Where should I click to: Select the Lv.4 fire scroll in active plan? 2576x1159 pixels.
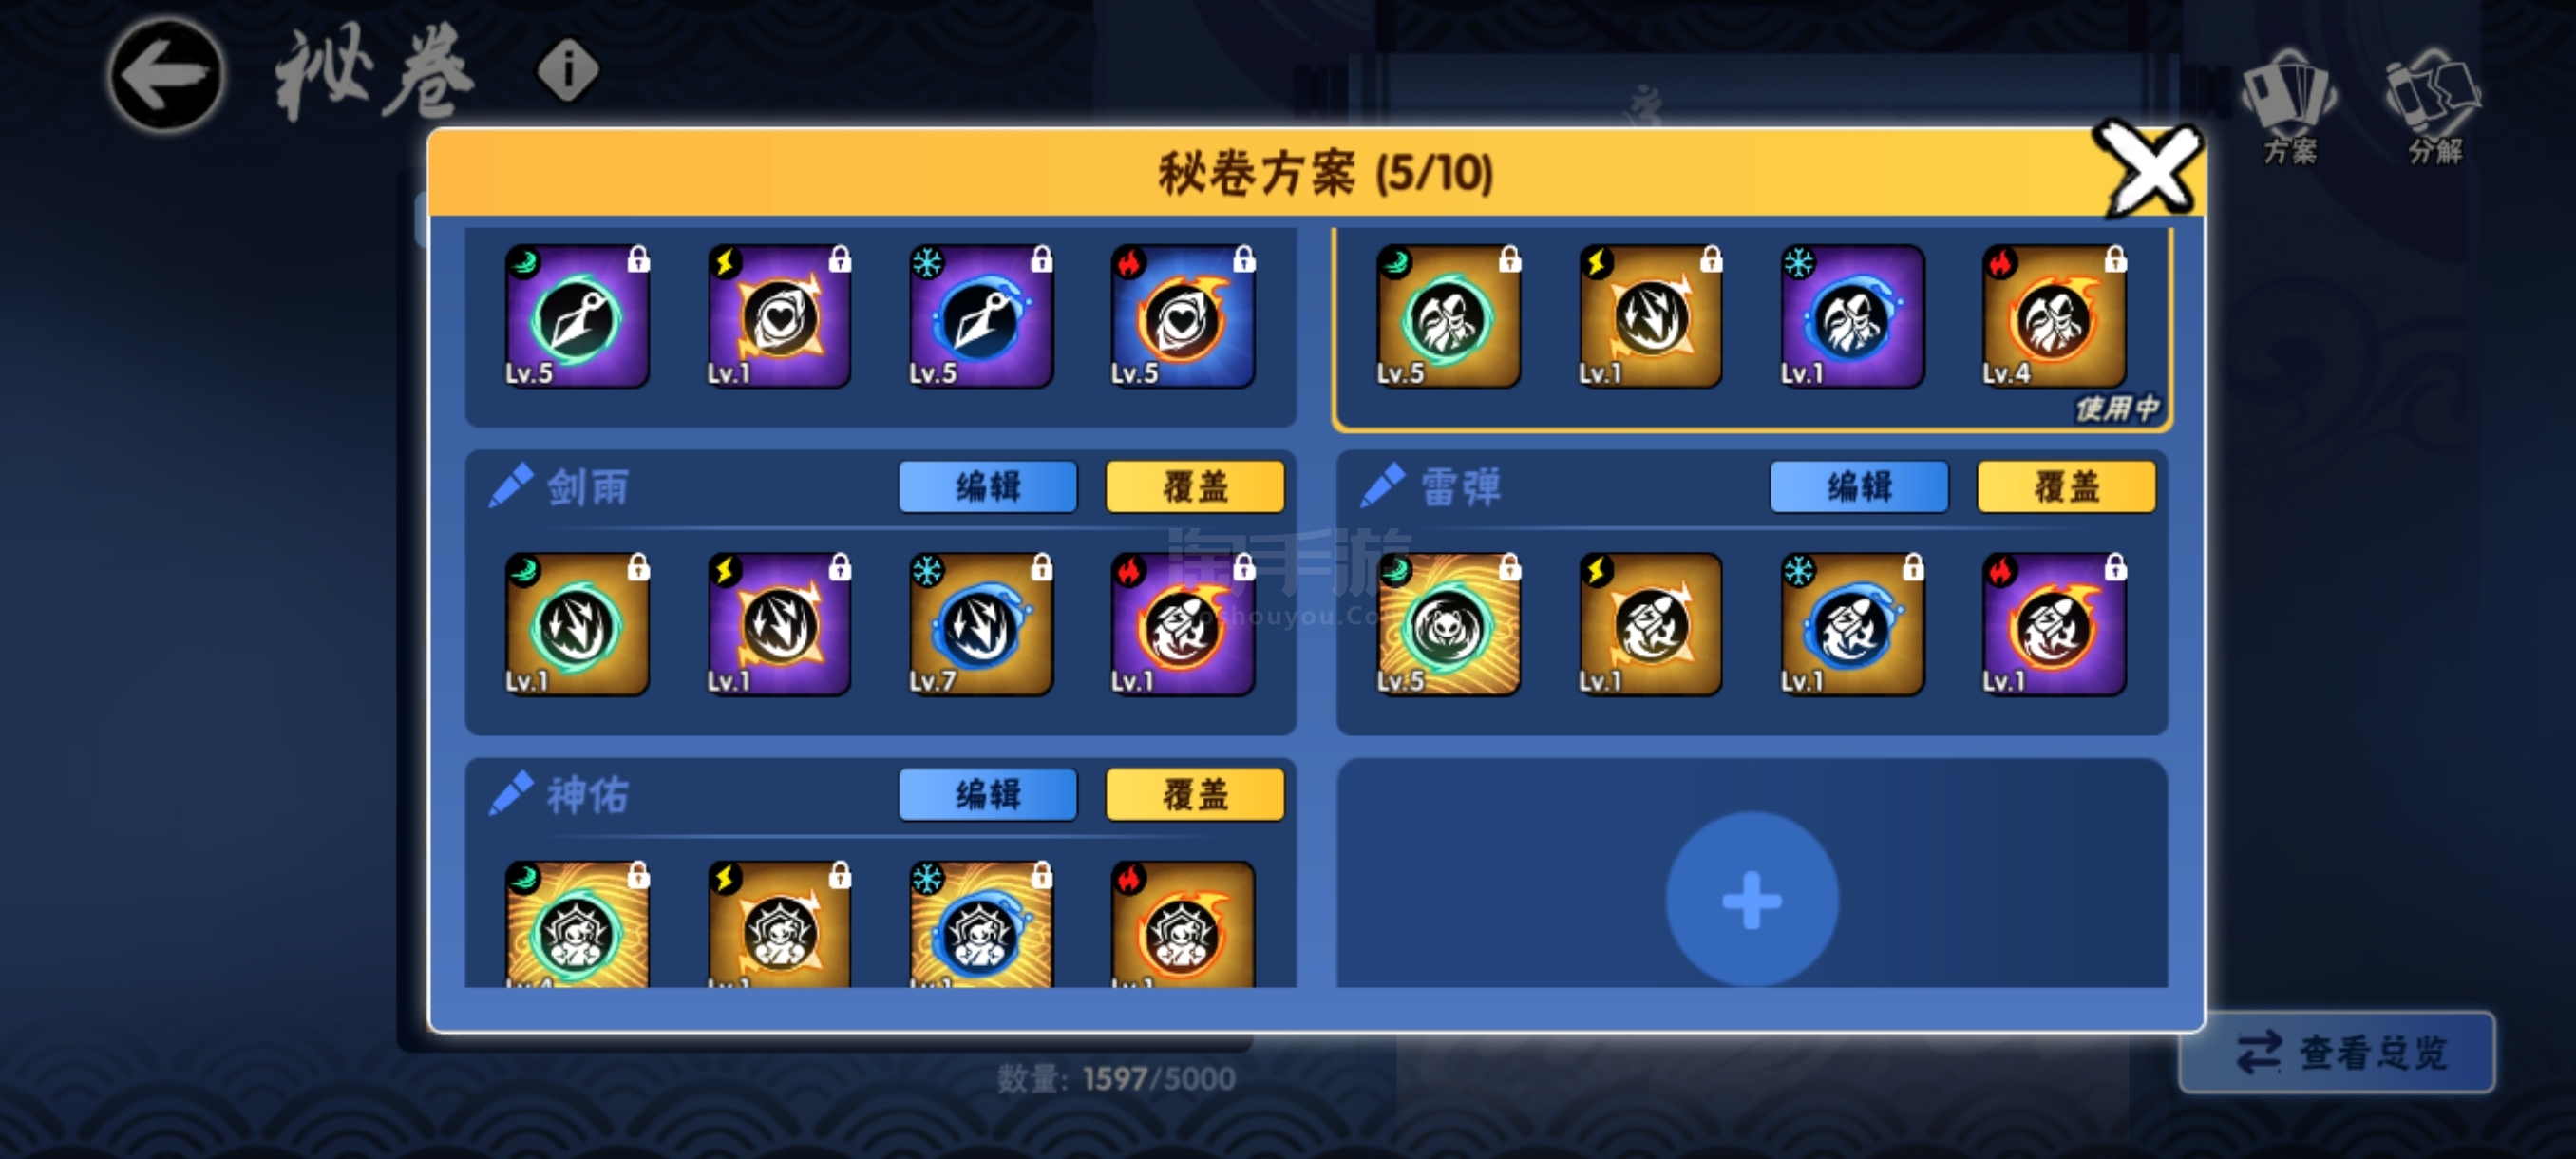pos(2055,316)
